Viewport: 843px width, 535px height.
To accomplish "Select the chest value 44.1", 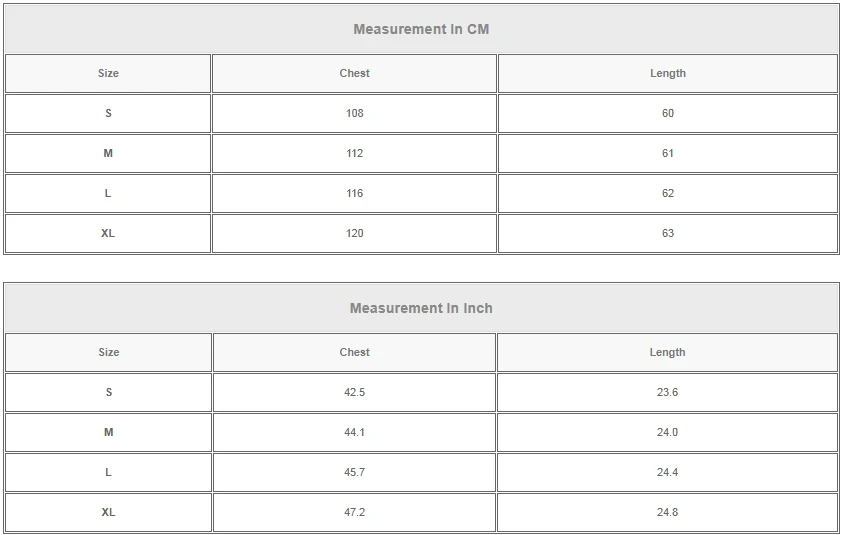I will [354, 433].
